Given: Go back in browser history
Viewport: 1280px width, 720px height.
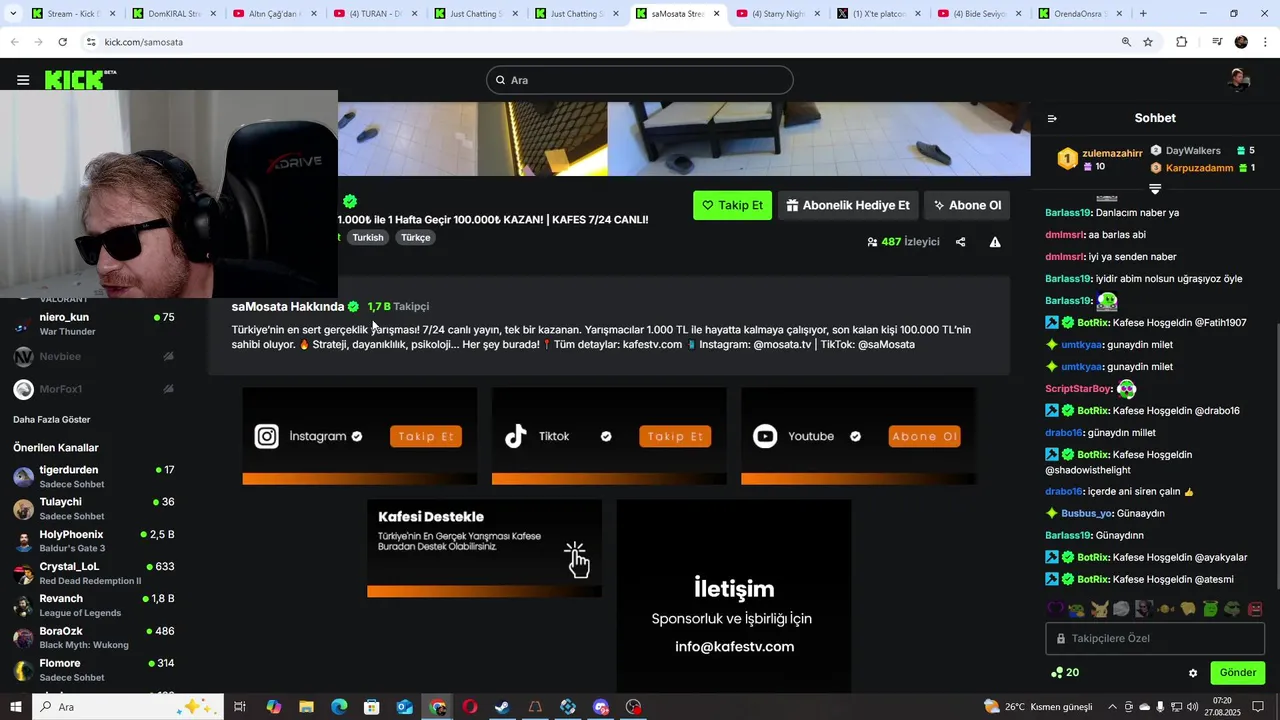Looking at the screenshot, I should coord(14,42).
